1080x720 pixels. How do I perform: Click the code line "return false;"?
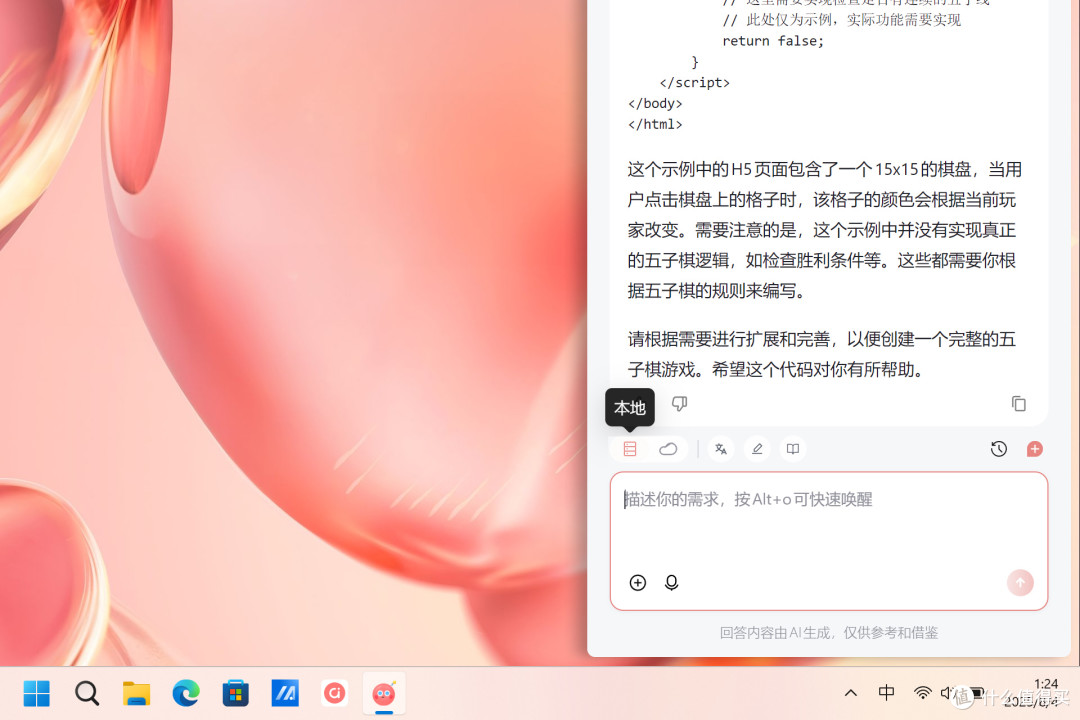click(773, 41)
